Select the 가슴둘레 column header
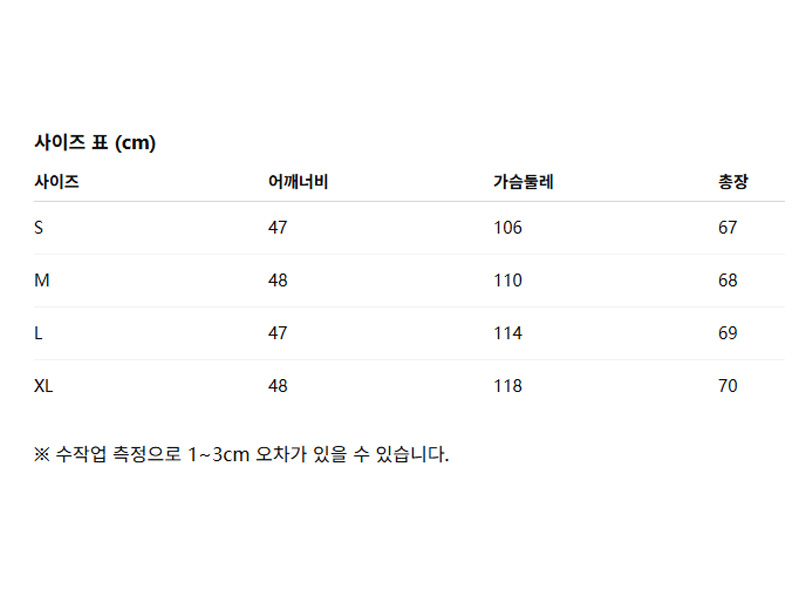 click(x=523, y=183)
